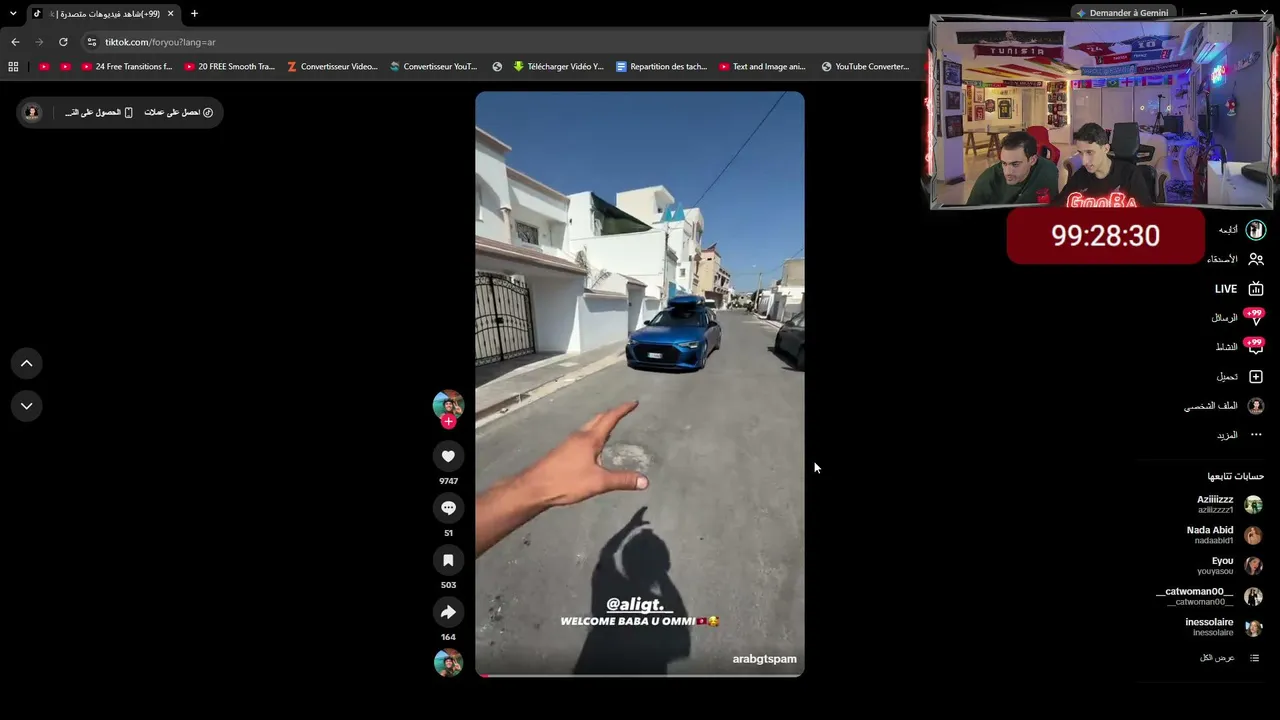The height and width of the screenshot is (720, 1280).
Task: Click the video progress bar
Action: click(640, 675)
